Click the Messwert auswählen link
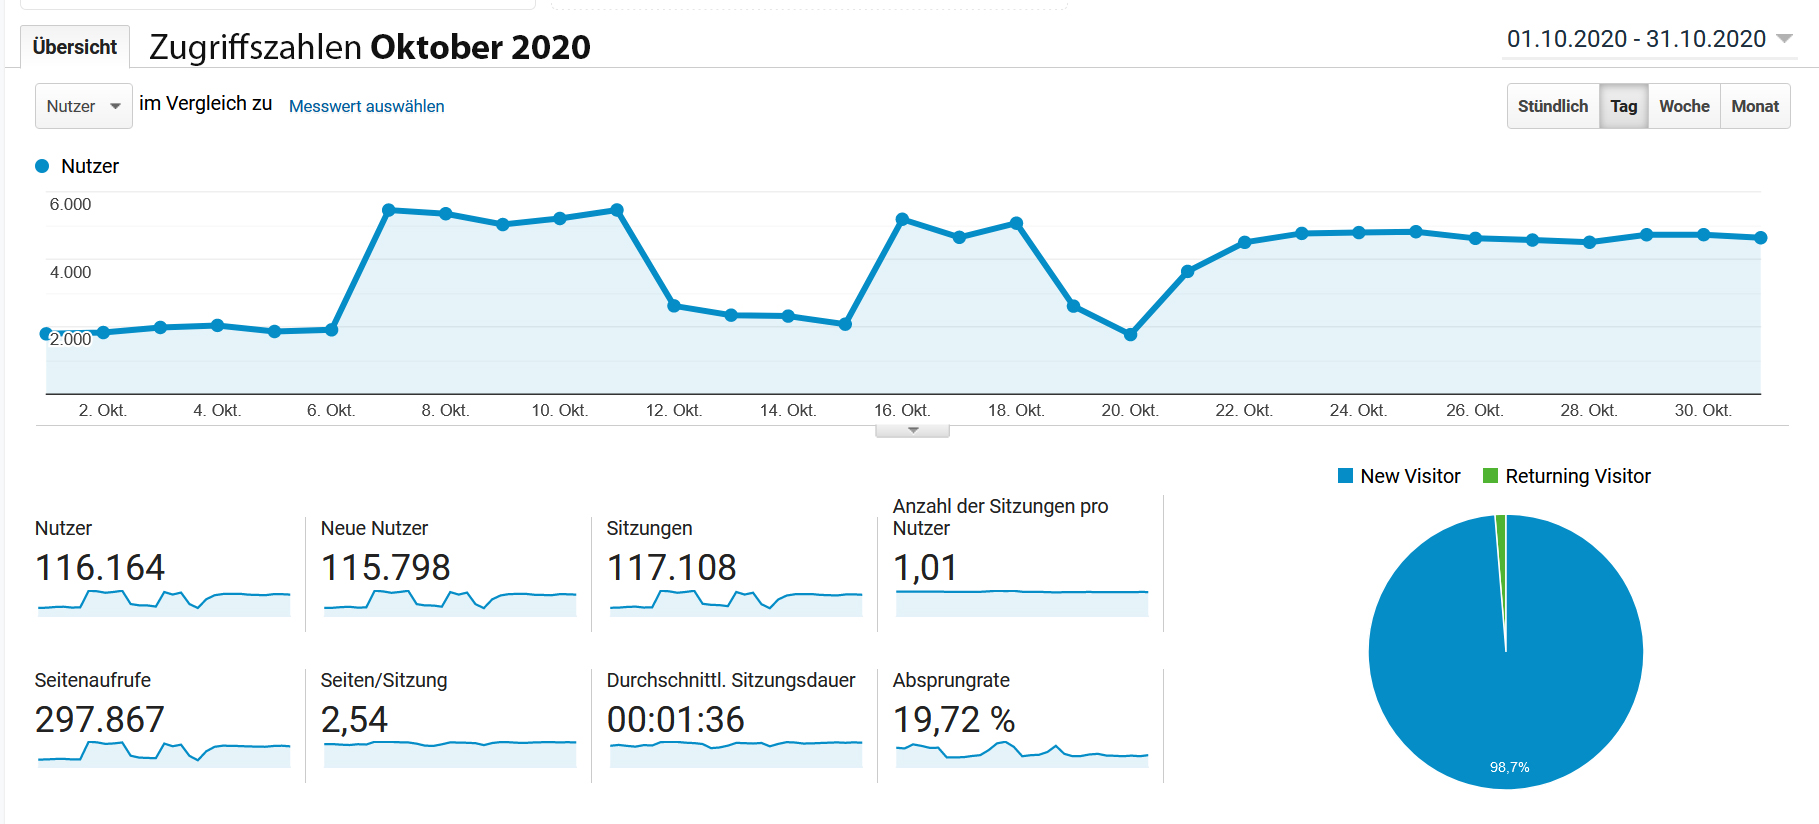1819x824 pixels. 366,106
